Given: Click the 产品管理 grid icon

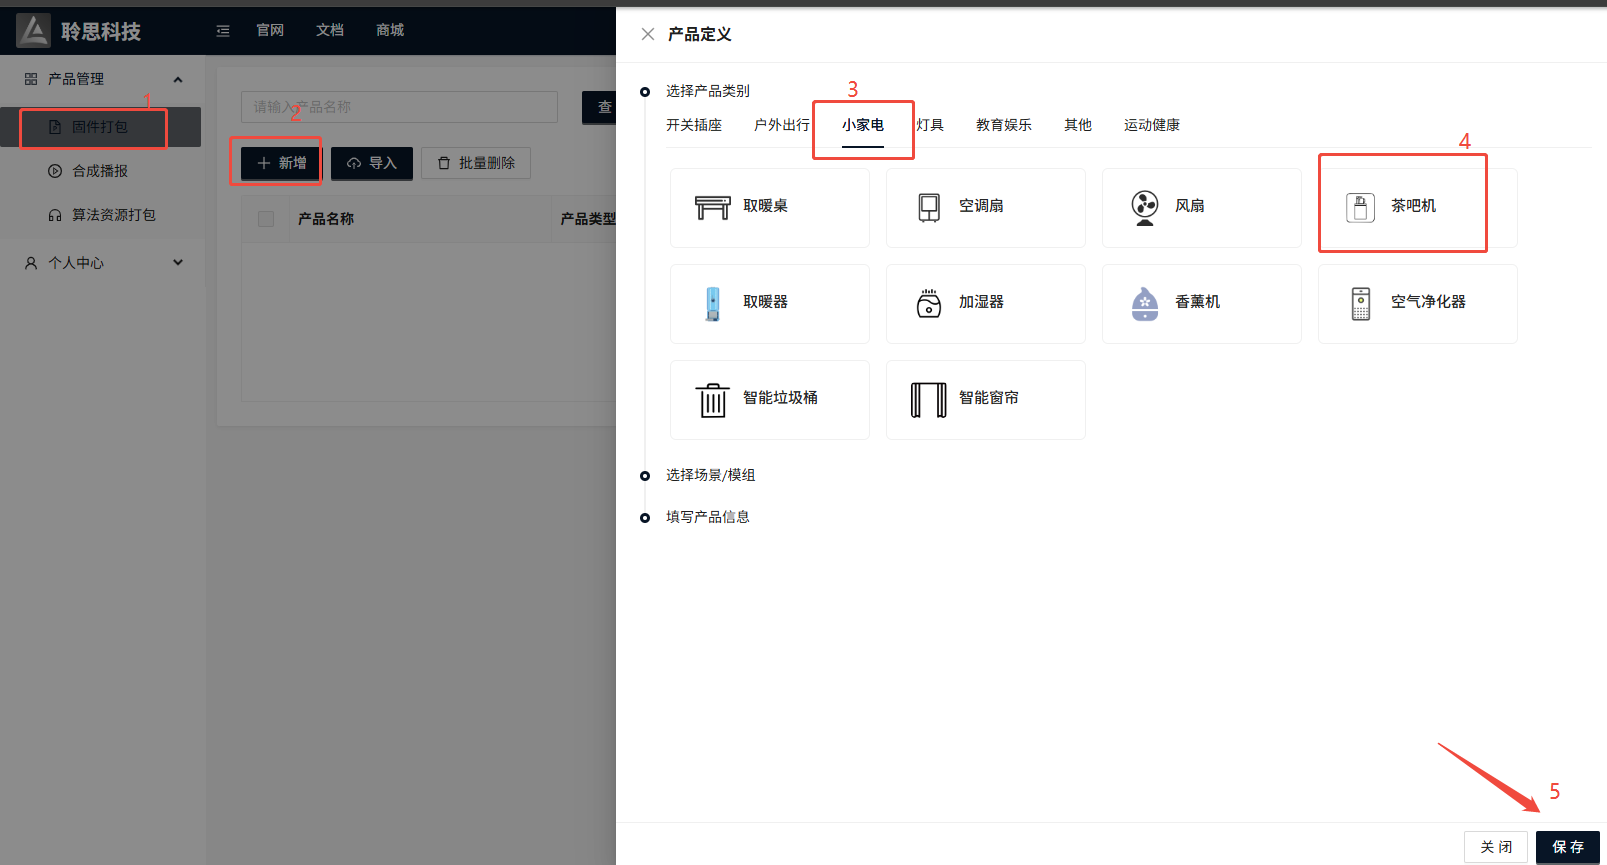Looking at the screenshot, I should 31,79.
